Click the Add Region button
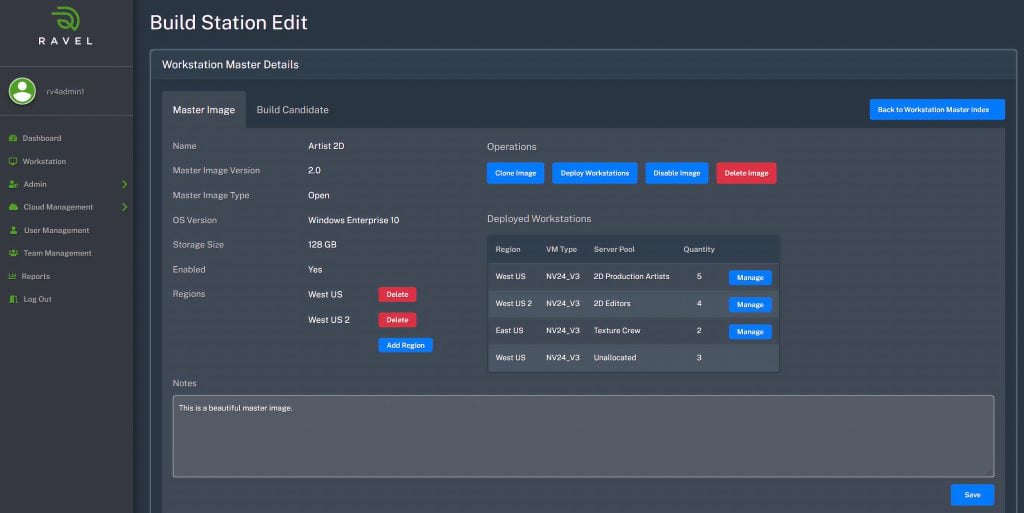This screenshot has height=513, width=1024. (405, 345)
